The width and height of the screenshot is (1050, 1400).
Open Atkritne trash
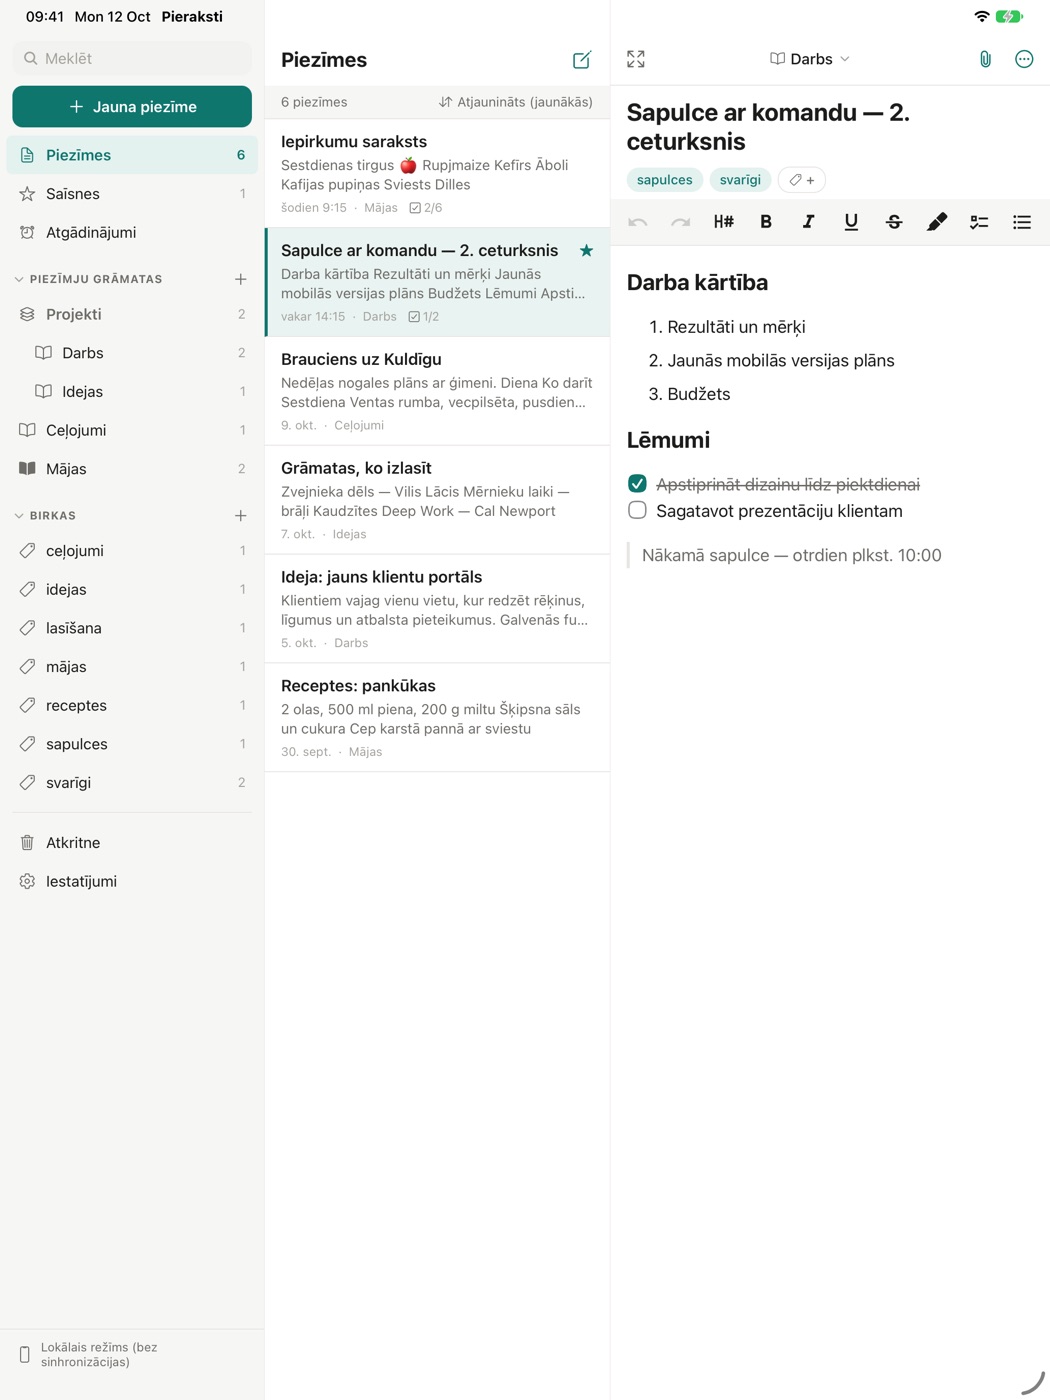pos(132,843)
